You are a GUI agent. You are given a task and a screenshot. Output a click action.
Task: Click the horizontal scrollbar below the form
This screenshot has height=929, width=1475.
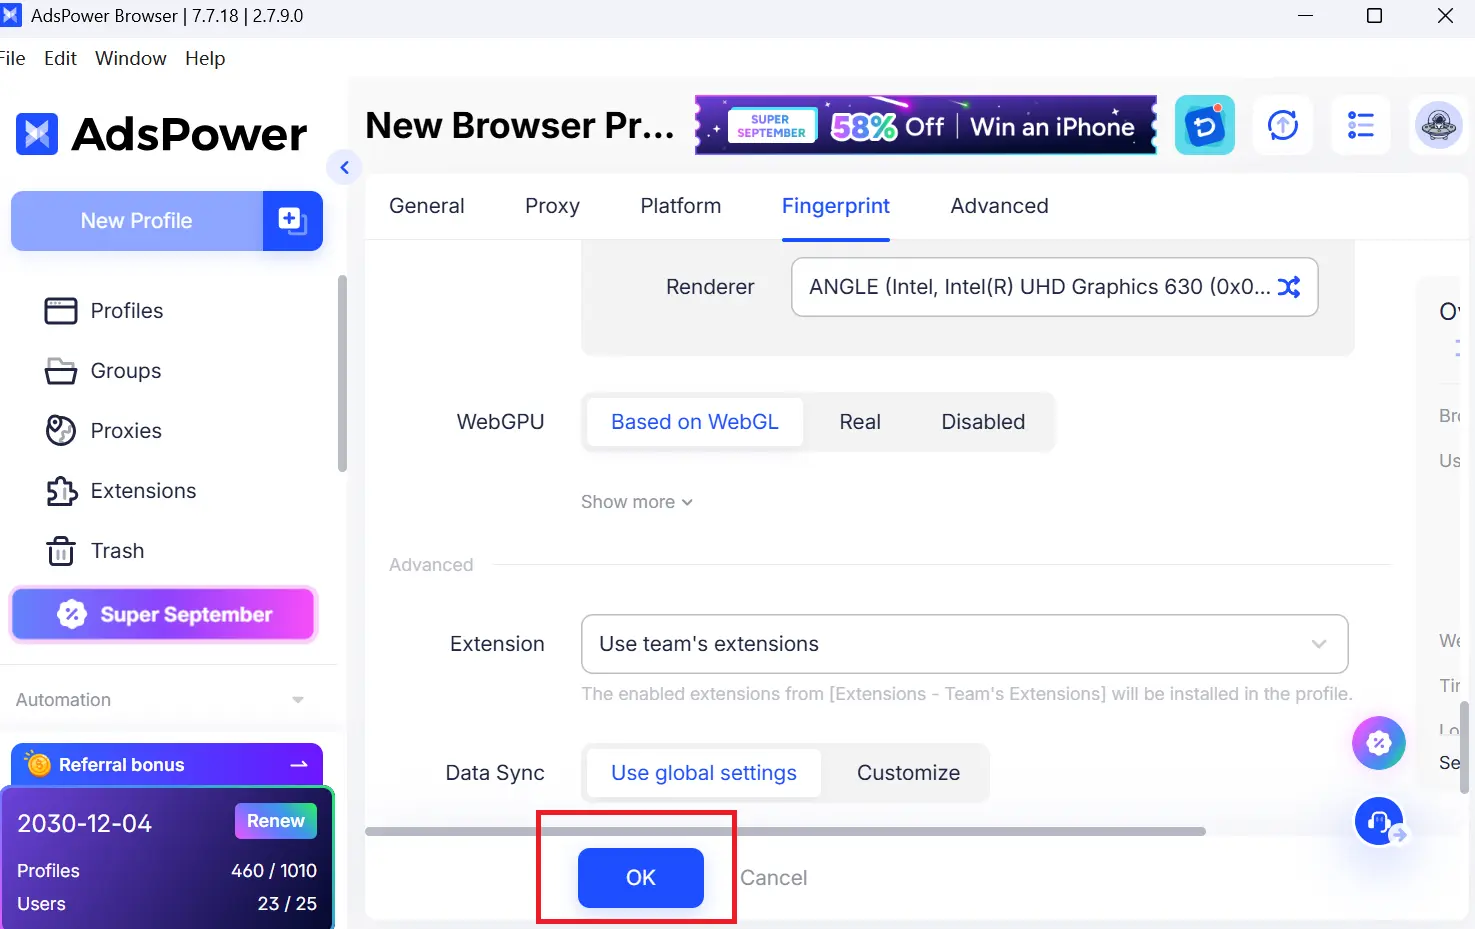coord(785,831)
